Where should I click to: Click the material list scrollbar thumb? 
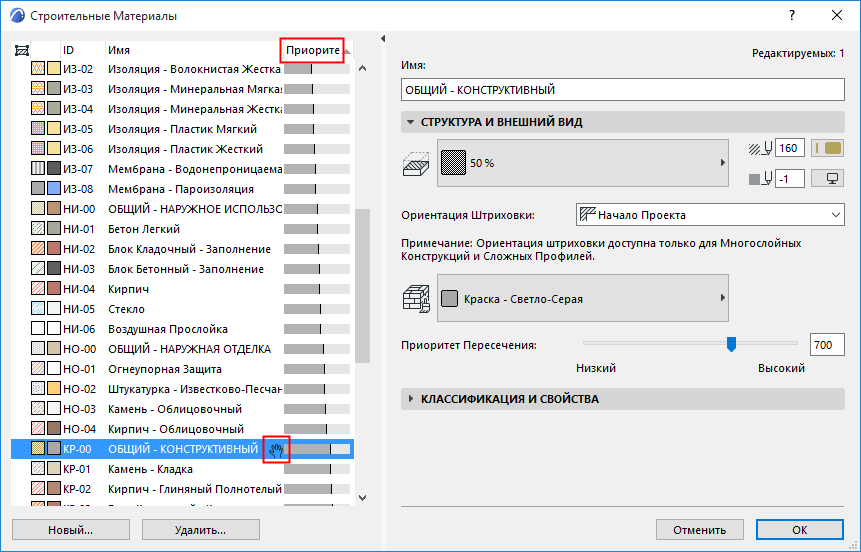[x=362, y=286]
